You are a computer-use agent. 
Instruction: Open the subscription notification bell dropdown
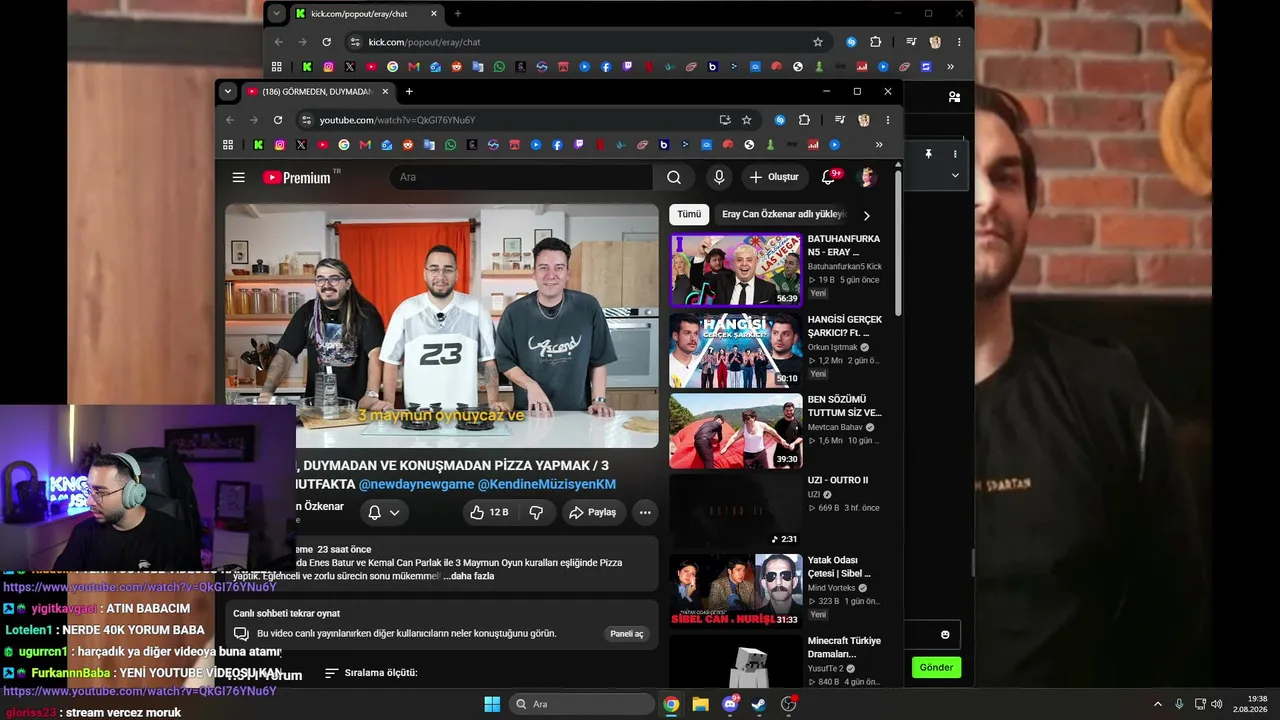[384, 512]
